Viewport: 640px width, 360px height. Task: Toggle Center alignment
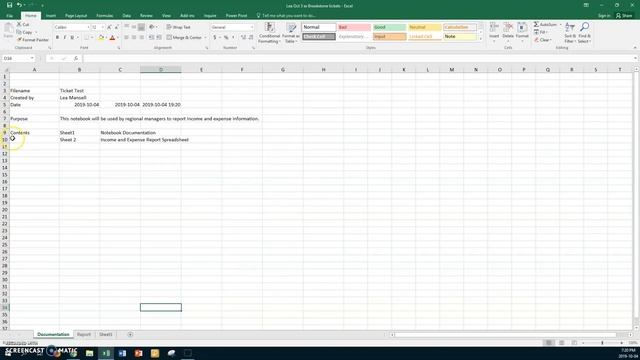pos(134,38)
